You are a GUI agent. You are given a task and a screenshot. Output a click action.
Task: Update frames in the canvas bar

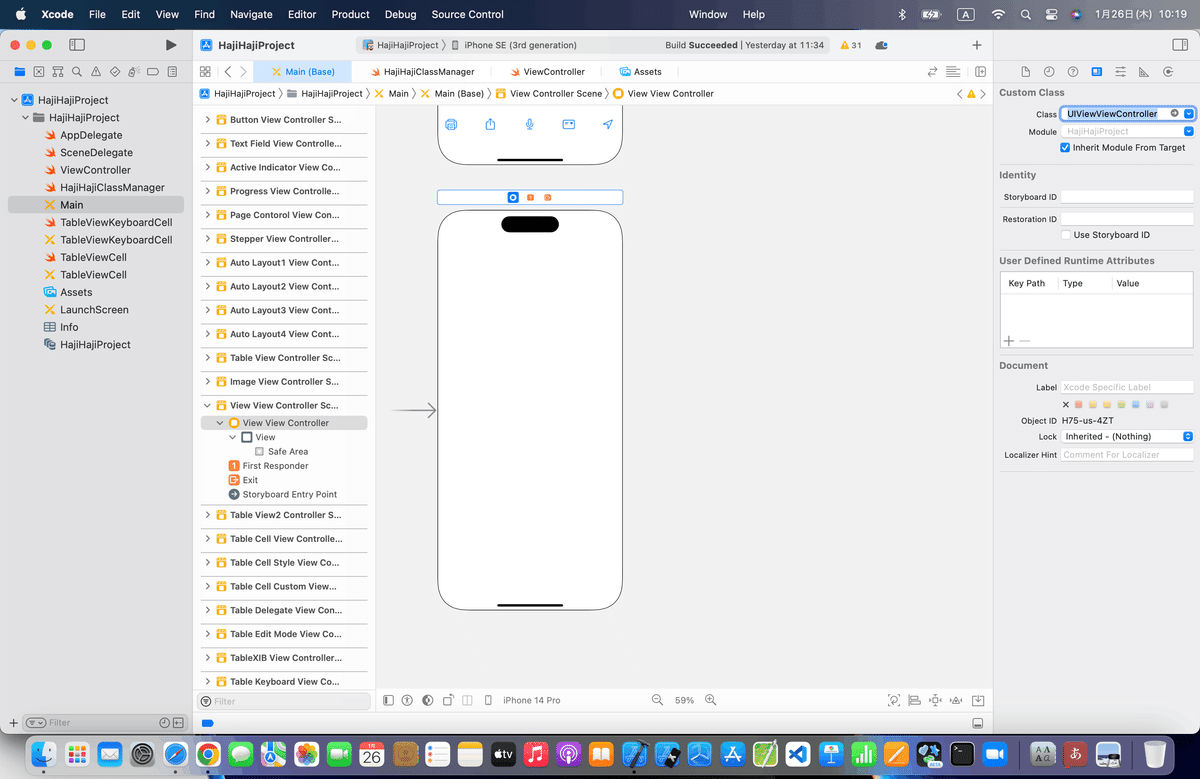[893, 700]
